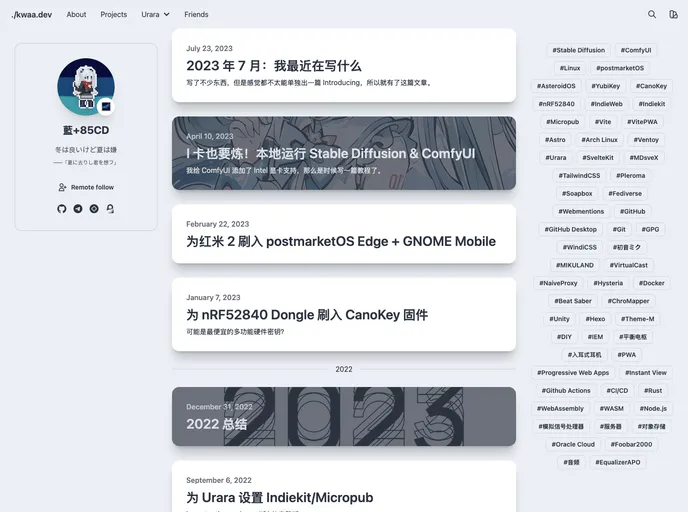Screen dimensions: 688x512
Task: Select the #Hysteria tag
Action: 608,283
